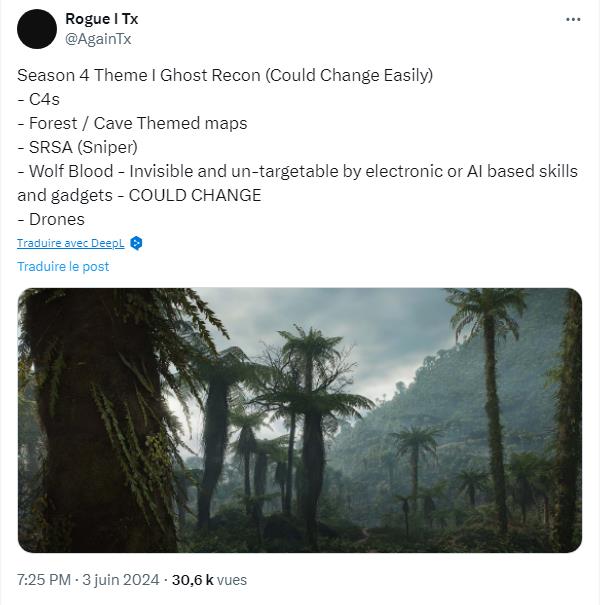Image resolution: width=601 pixels, height=605 pixels.
Task: Open the Rogue I Tx profile name
Action: (101, 19)
